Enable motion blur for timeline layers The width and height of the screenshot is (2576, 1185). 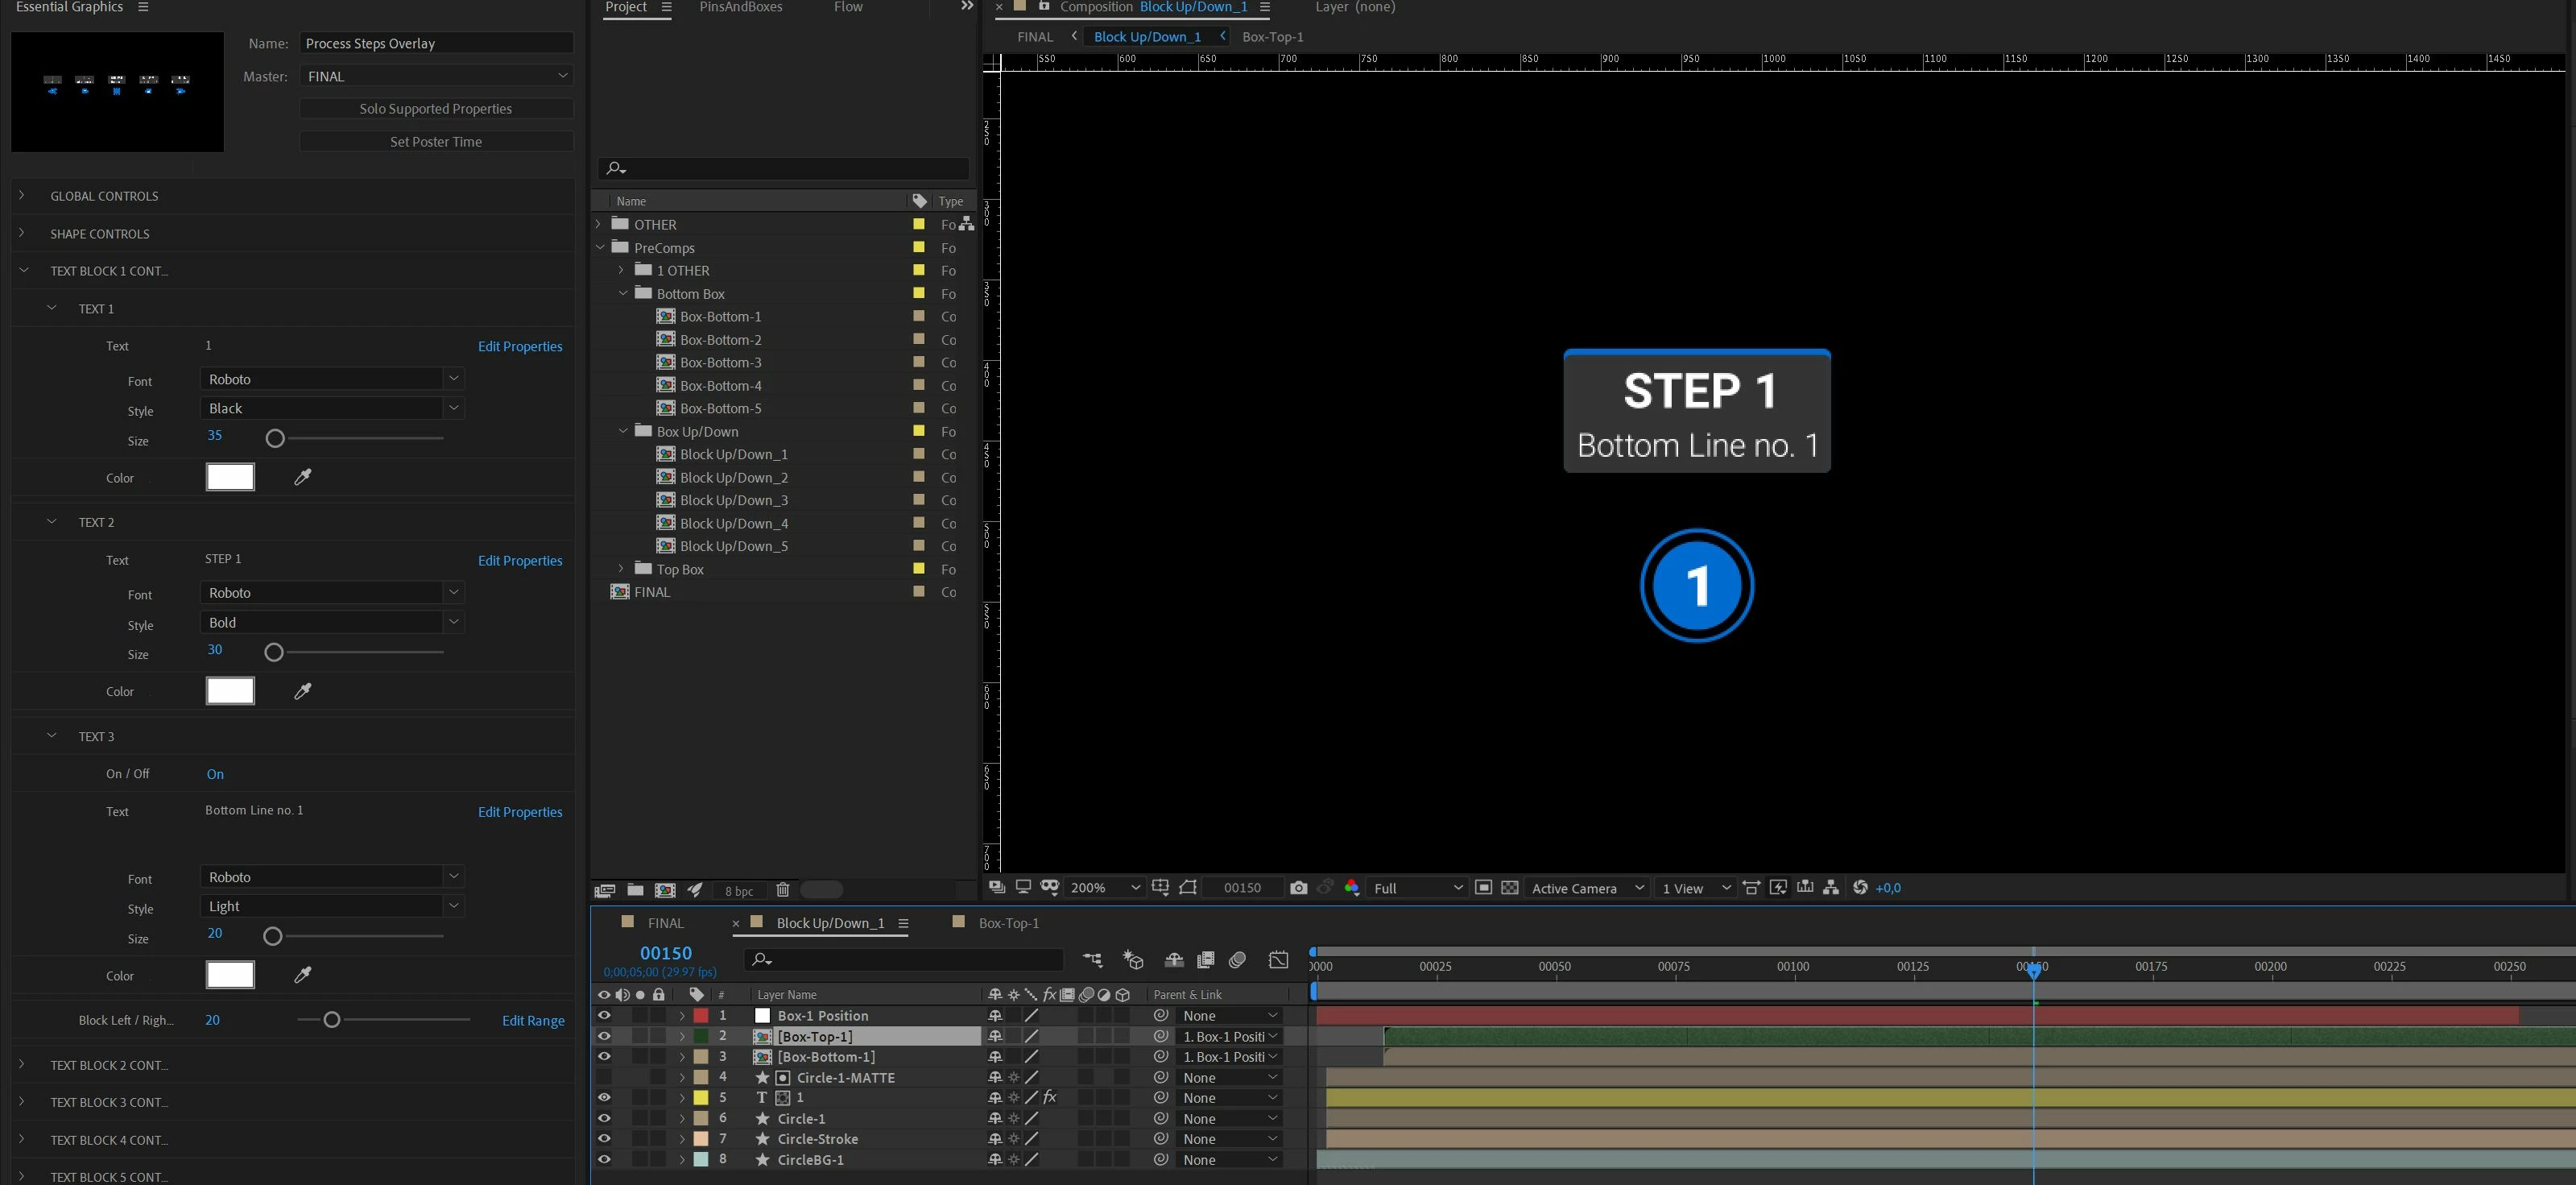tap(1238, 960)
